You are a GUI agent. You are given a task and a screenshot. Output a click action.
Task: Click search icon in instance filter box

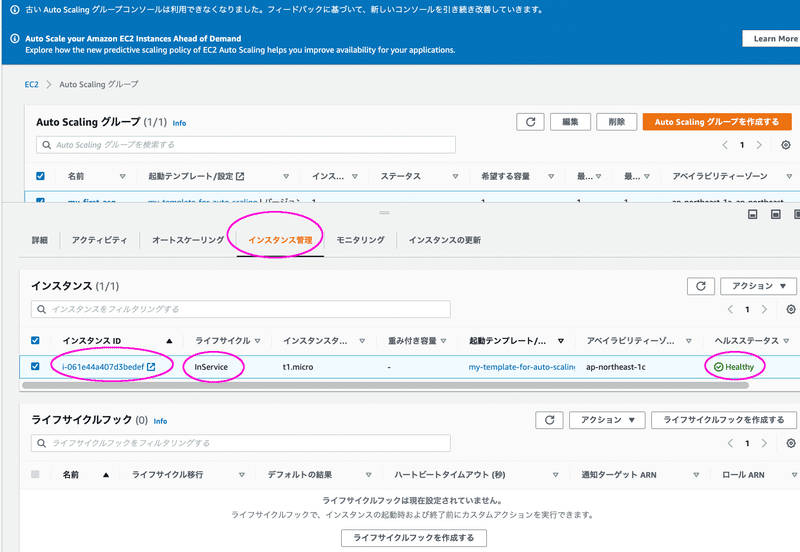click(42, 309)
